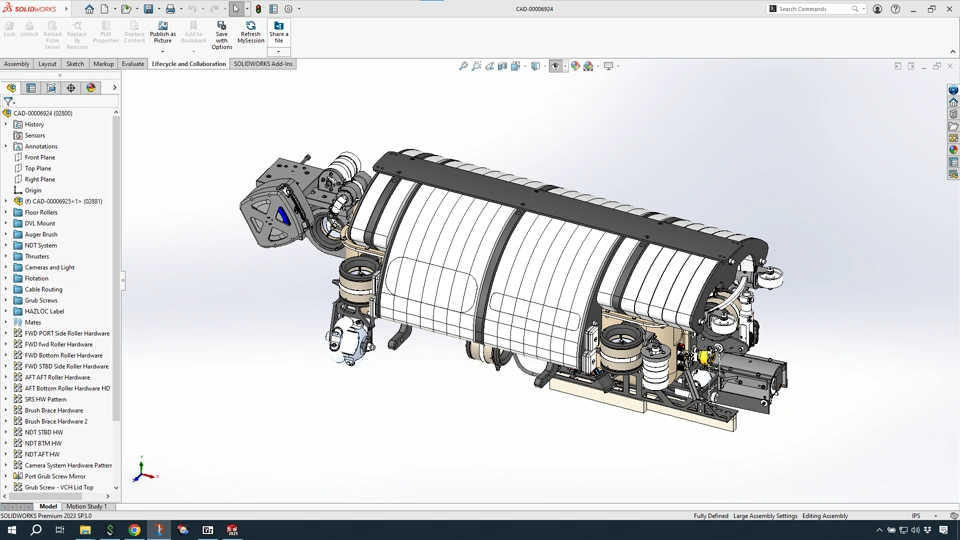Switch to the Motion Study 1 tab
The image size is (960, 540).
click(86, 507)
